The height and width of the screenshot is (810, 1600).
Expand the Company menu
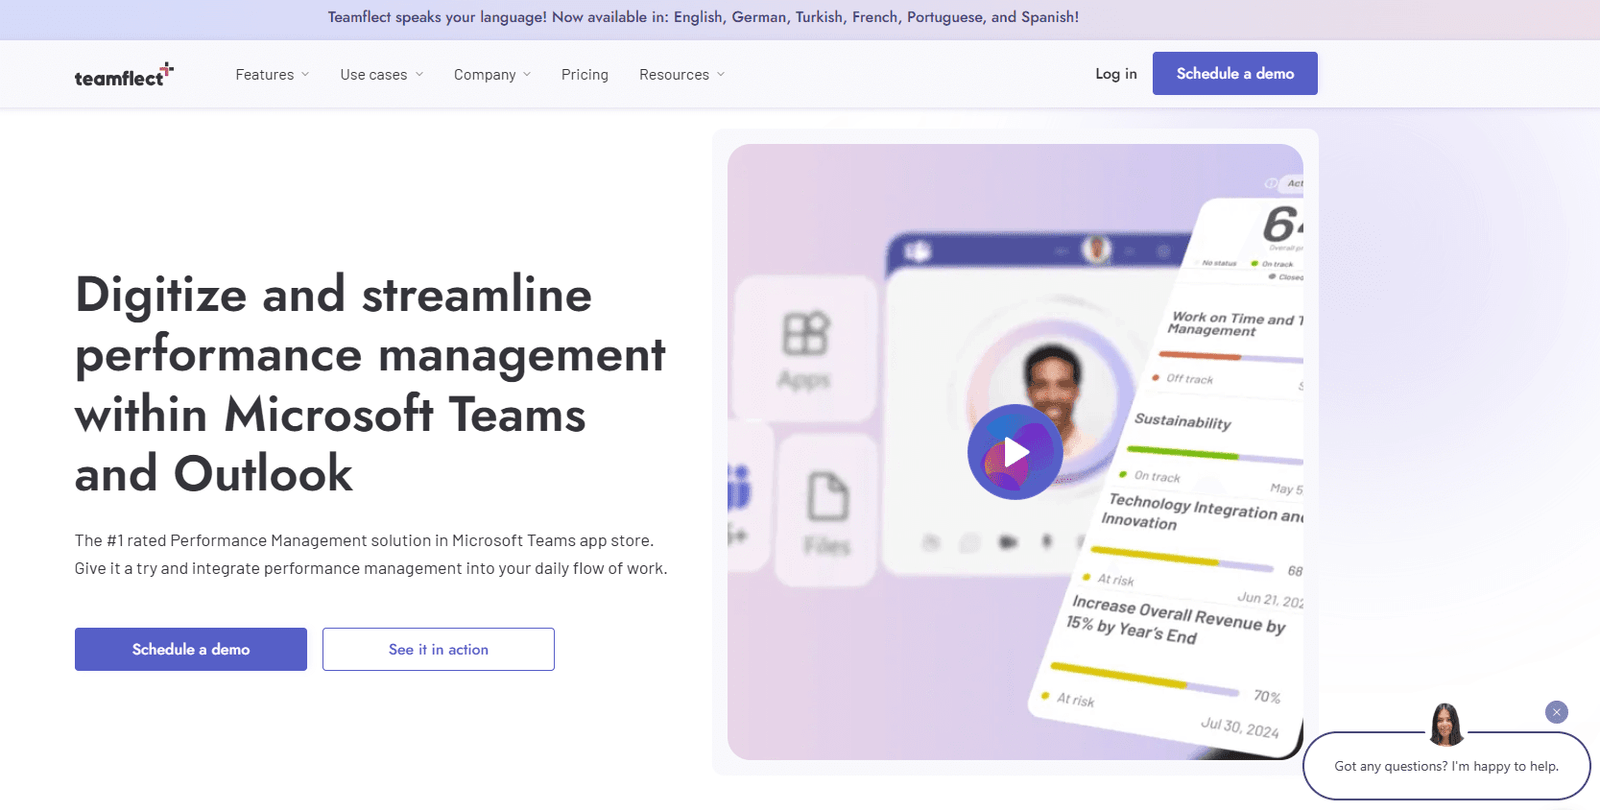(x=492, y=75)
